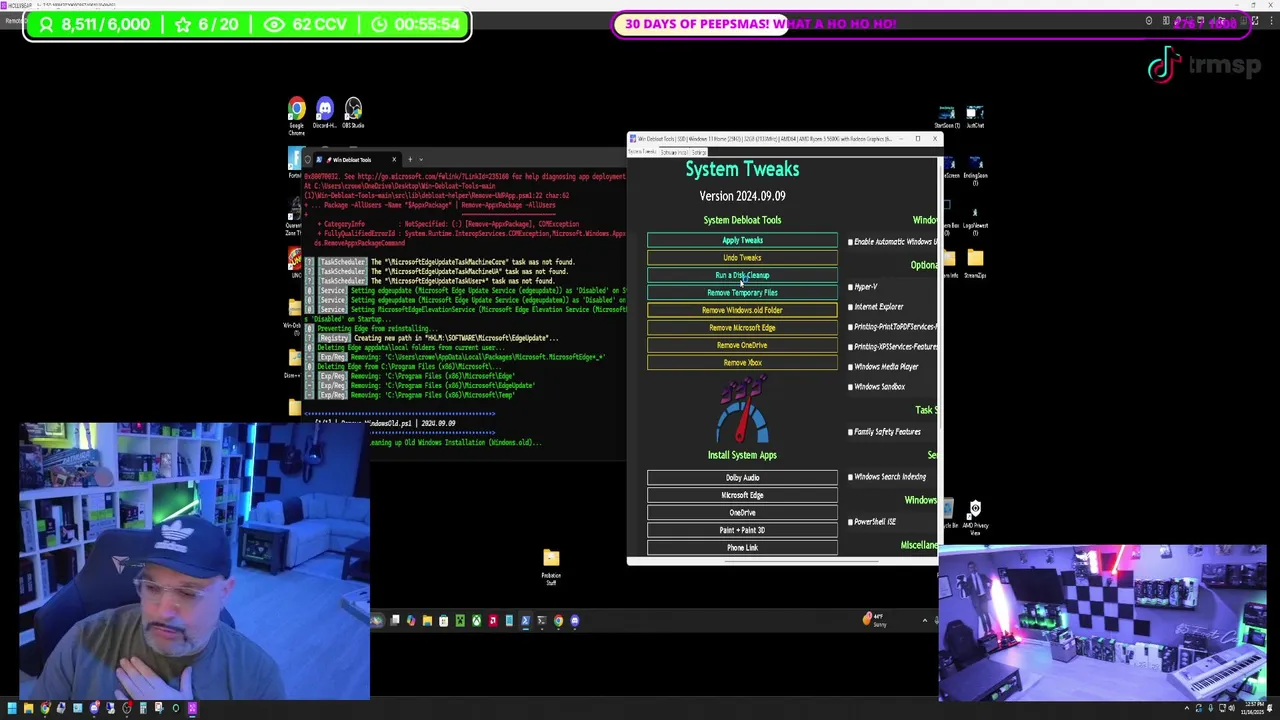The height and width of the screenshot is (720, 1280).
Task: Switch to the Software Install tab
Action: click(674, 152)
